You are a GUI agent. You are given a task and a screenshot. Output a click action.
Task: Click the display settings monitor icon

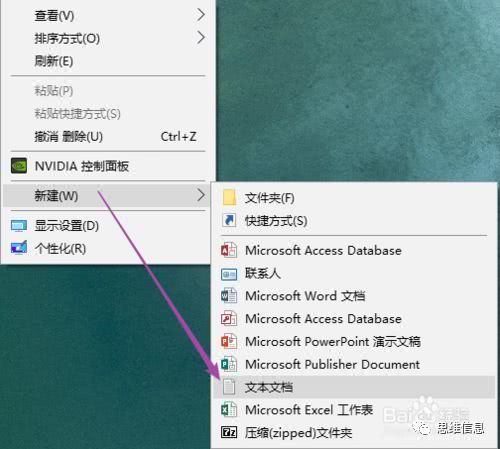tap(19, 226)
